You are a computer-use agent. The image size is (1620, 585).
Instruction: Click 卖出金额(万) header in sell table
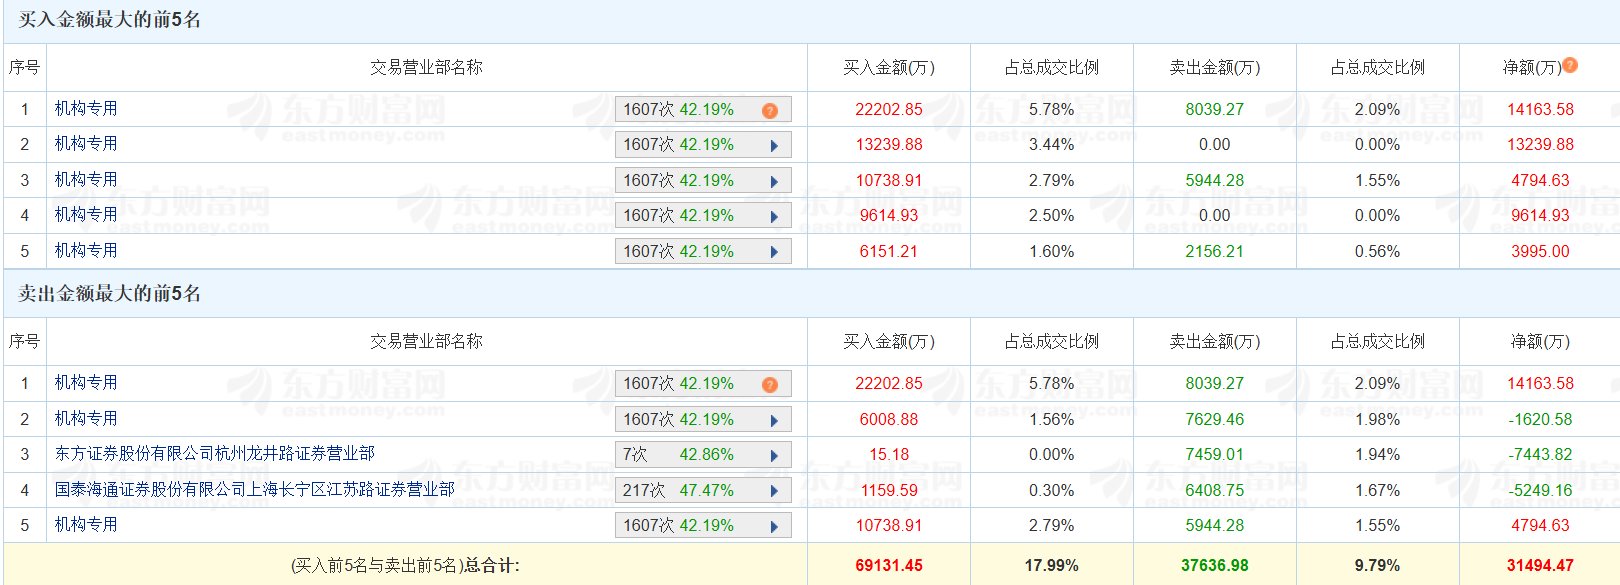pyautogui.click(x=1214, y=341)
